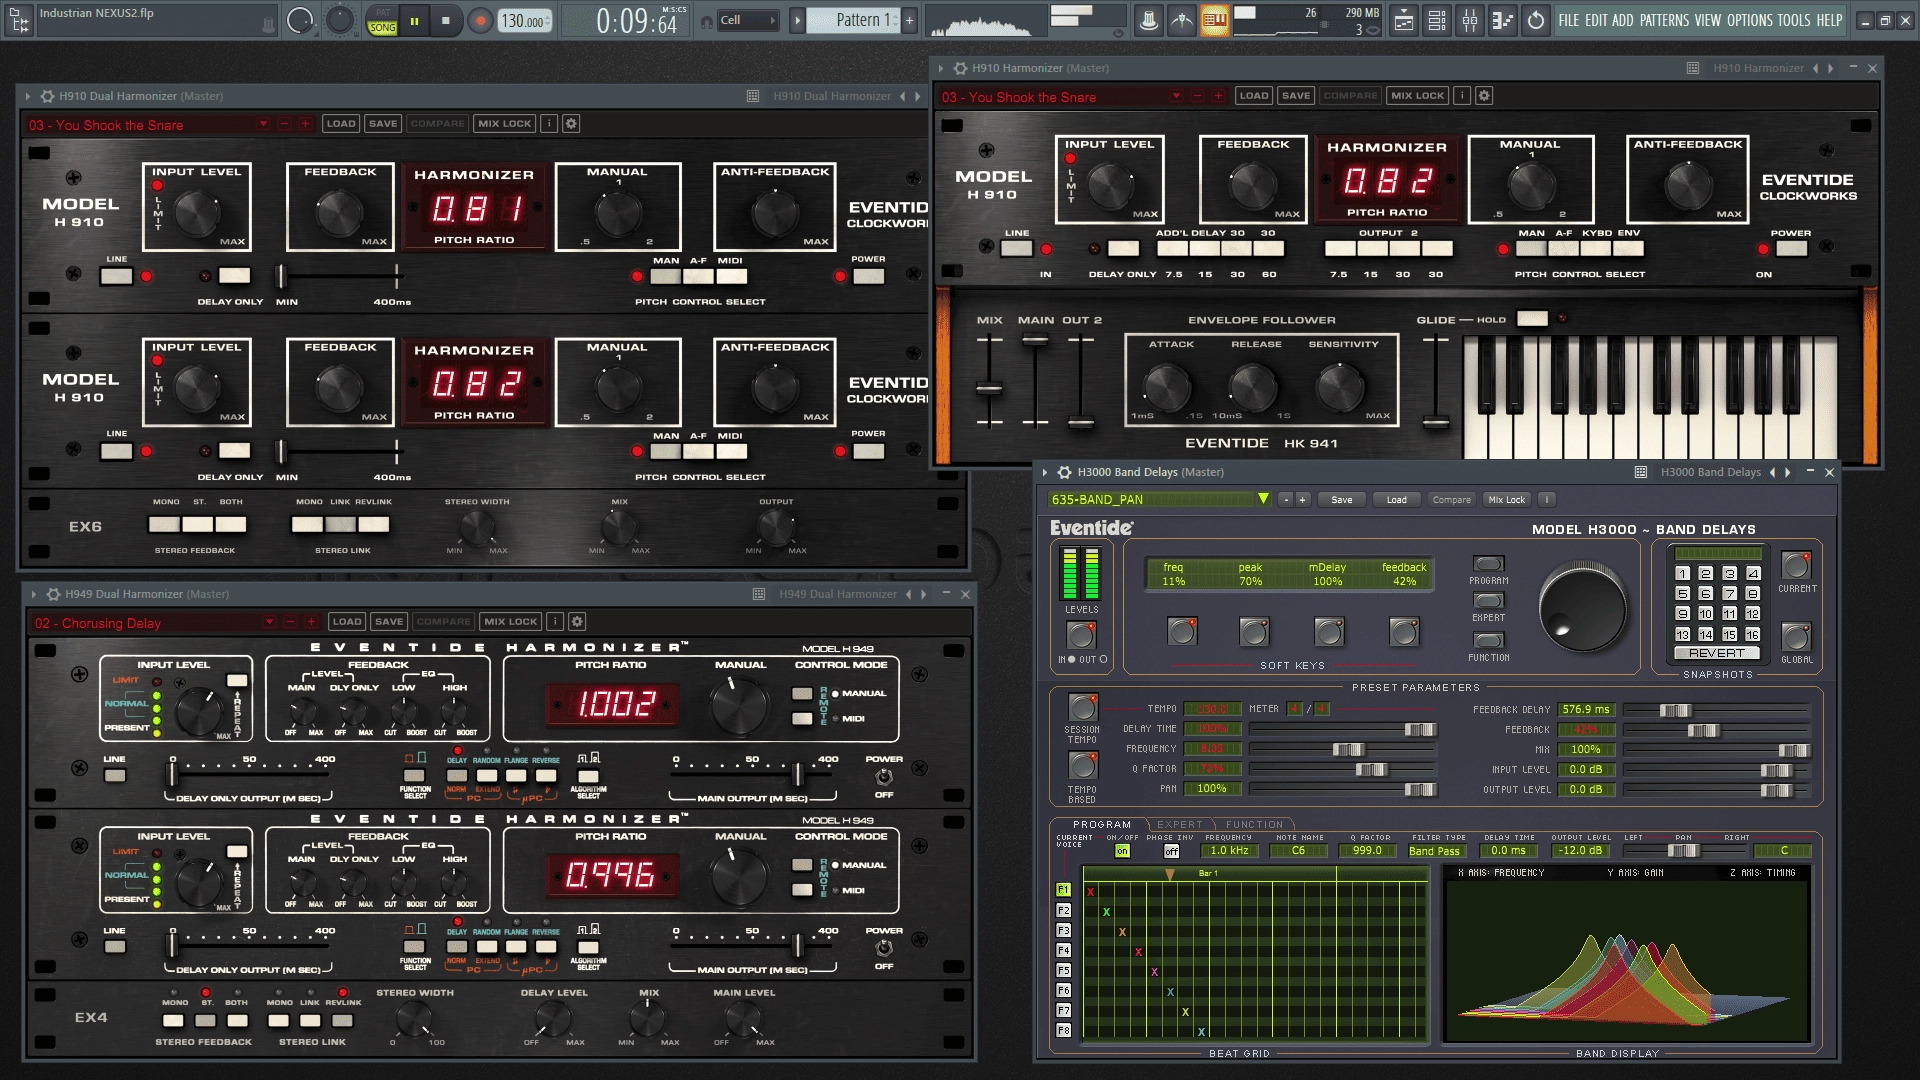
Task: Click the red Record button in transport
Action: pos(481,20)
